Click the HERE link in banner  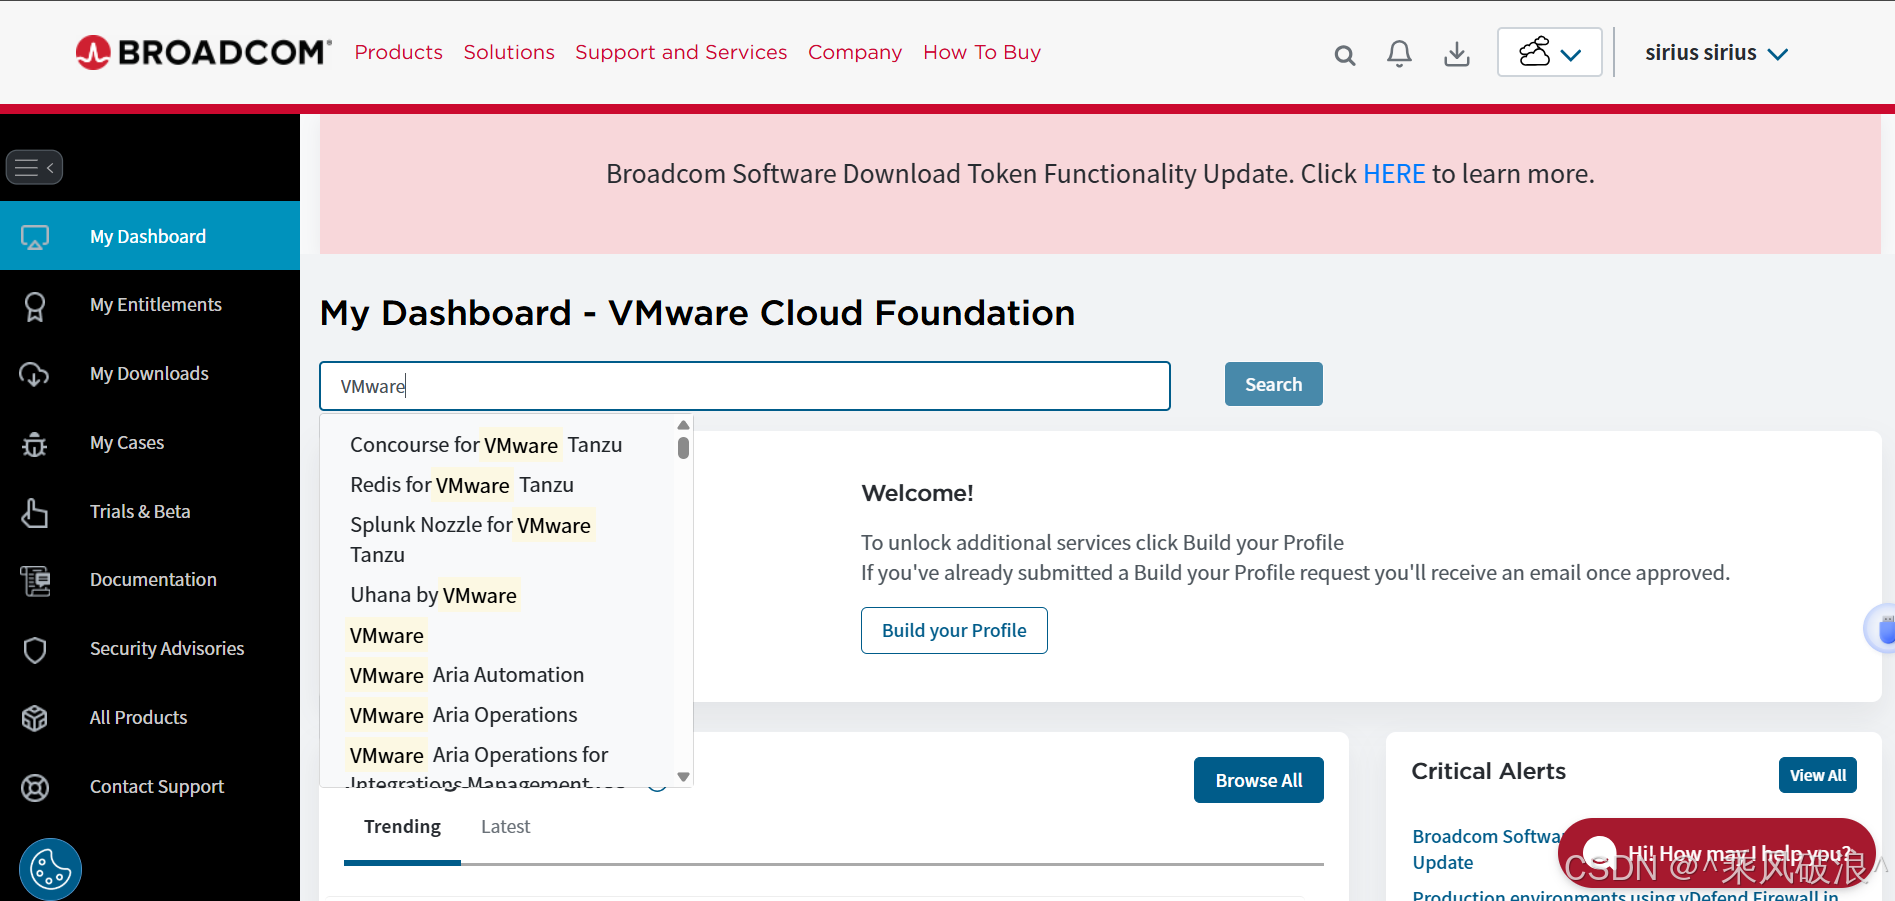1394,174
